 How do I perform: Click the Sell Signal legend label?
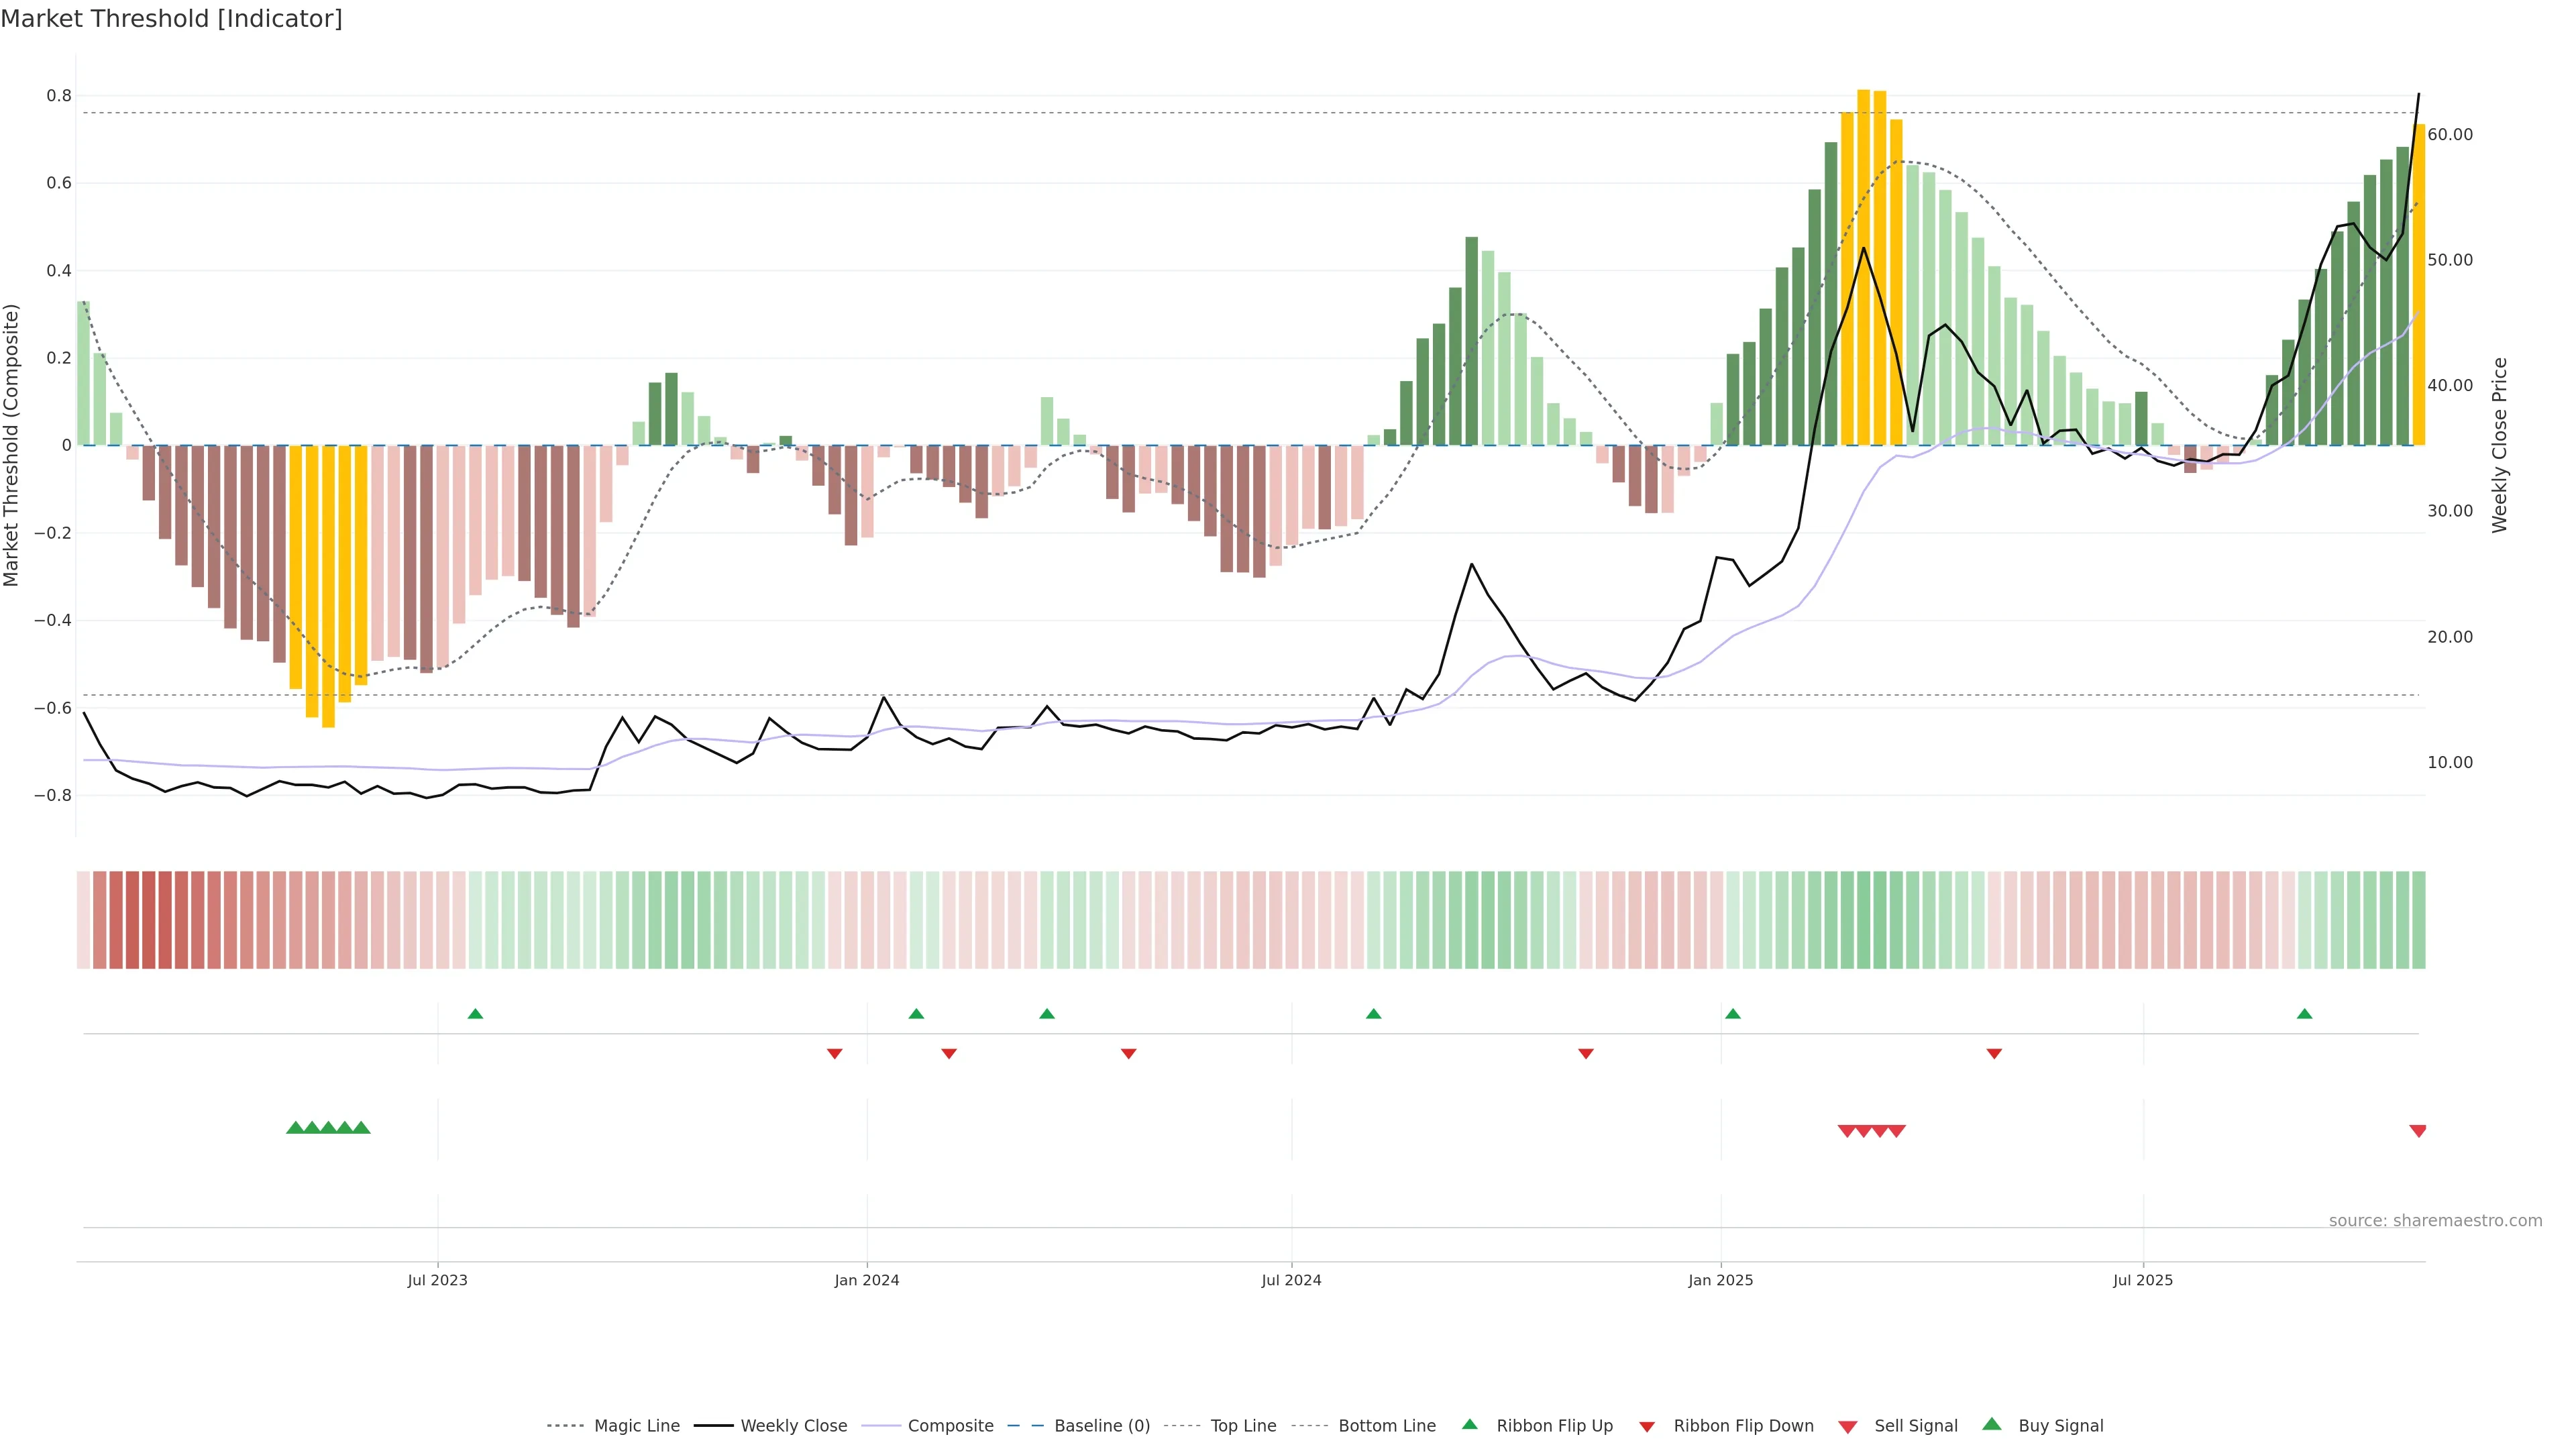(1915, 1426)
